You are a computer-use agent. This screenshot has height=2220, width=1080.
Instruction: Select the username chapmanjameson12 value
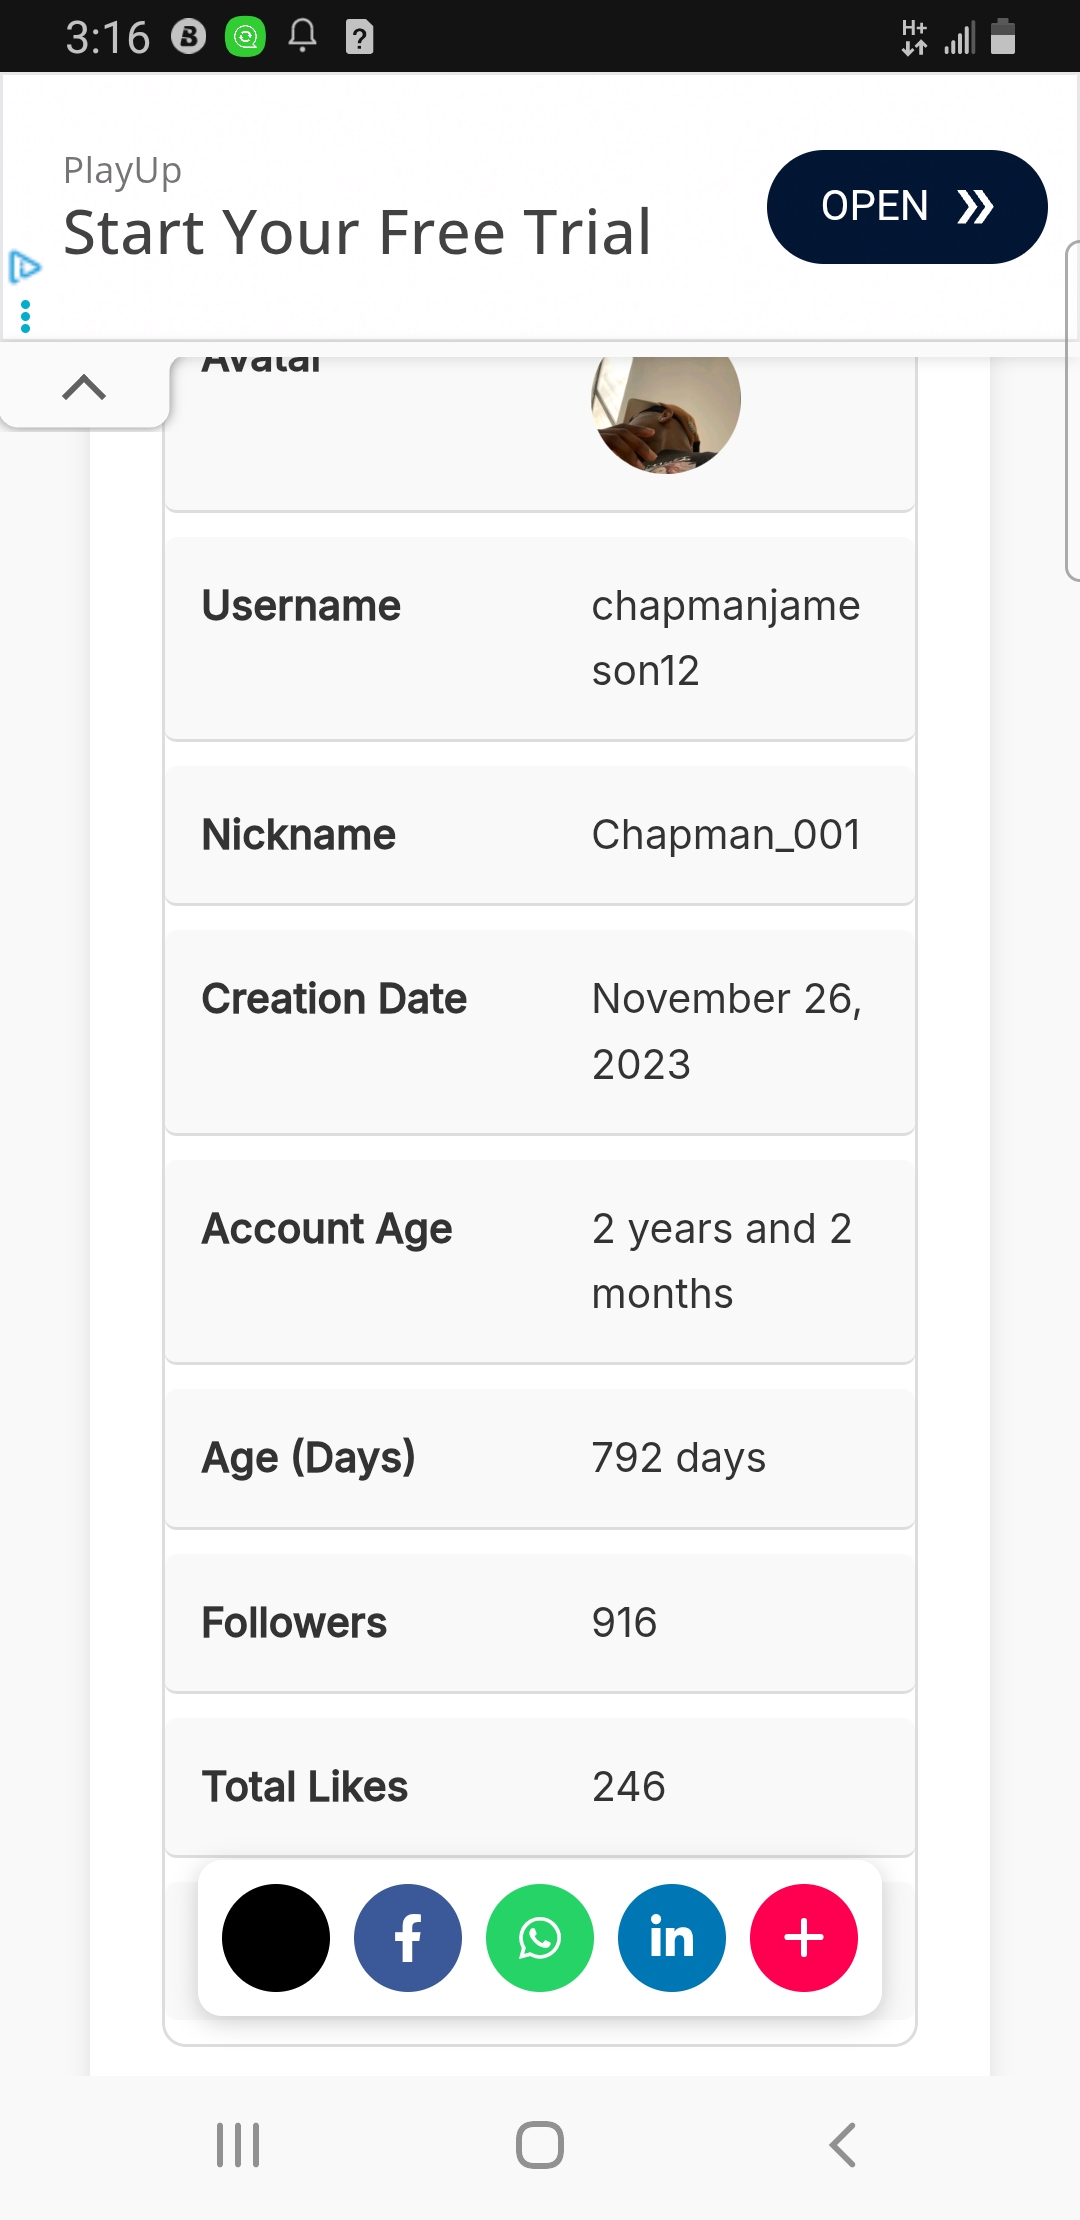pos(726,638)
